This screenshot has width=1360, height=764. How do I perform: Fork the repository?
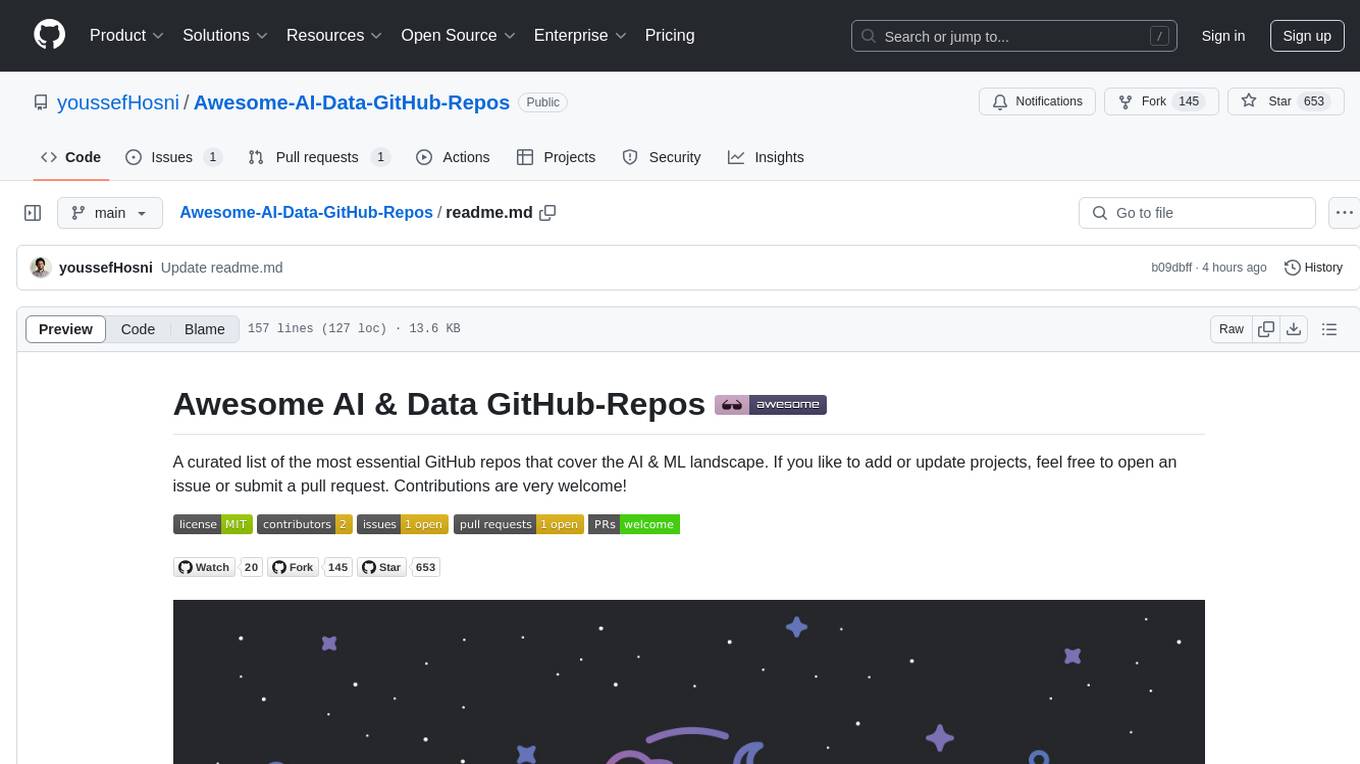(x=1161, y=102)
